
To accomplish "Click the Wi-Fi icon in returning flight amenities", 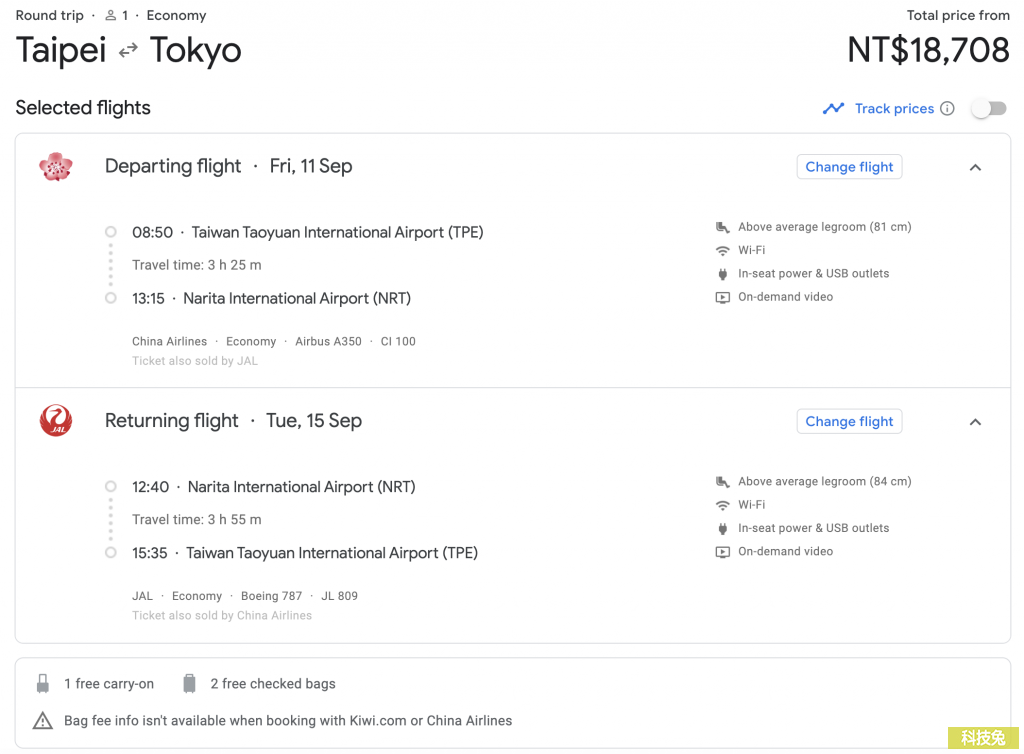I will click(x=722, y=505).
